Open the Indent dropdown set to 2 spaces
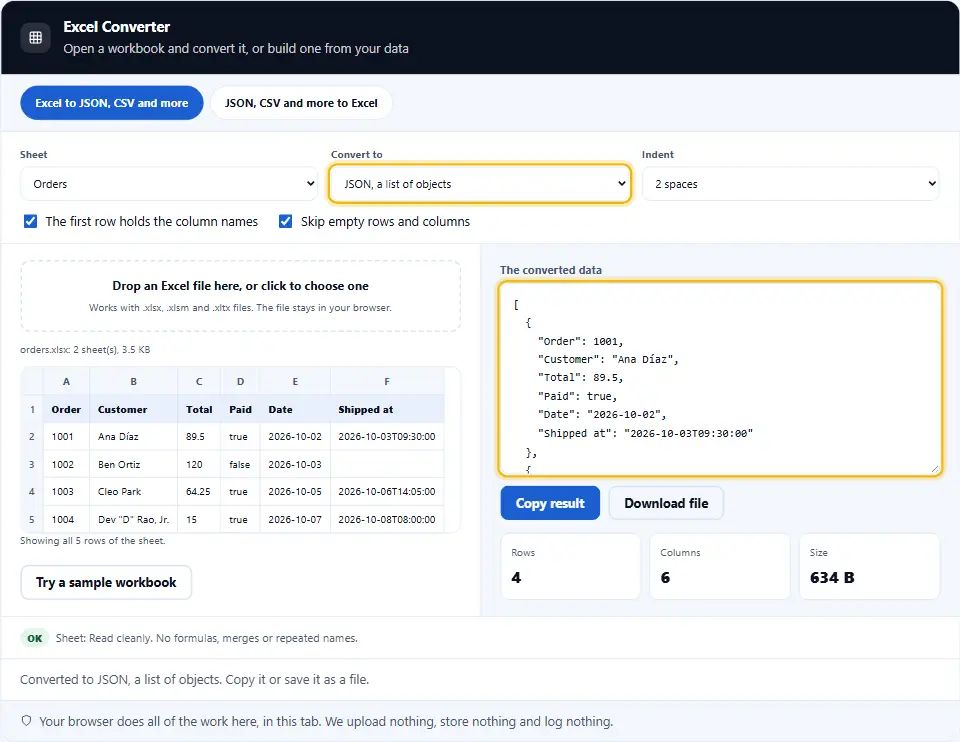 coord(790,184)
